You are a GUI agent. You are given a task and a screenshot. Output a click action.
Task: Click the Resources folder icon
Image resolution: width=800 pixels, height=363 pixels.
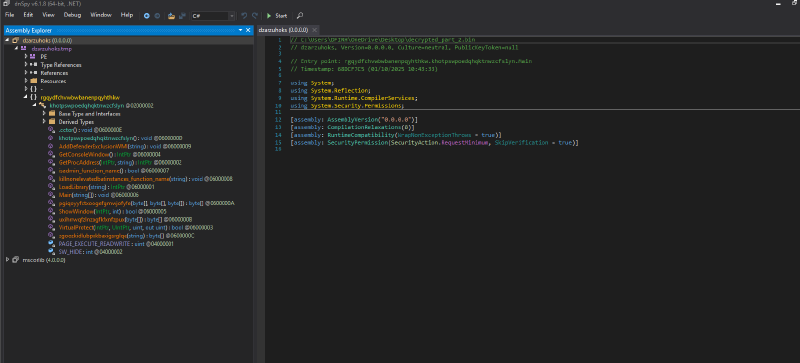pyautogui.click(x=33, y=81)
